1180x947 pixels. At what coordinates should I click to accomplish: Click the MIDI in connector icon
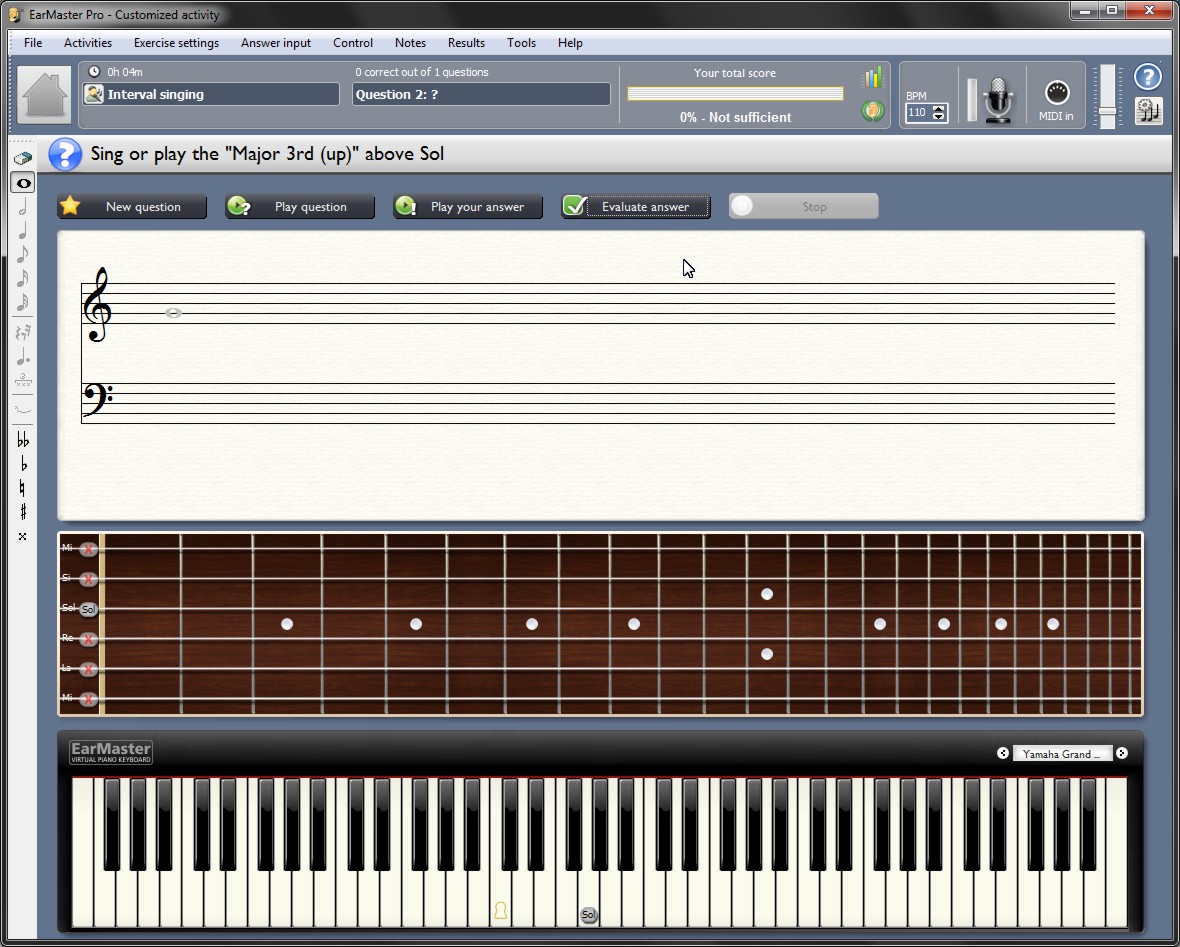pos(1057,93)
